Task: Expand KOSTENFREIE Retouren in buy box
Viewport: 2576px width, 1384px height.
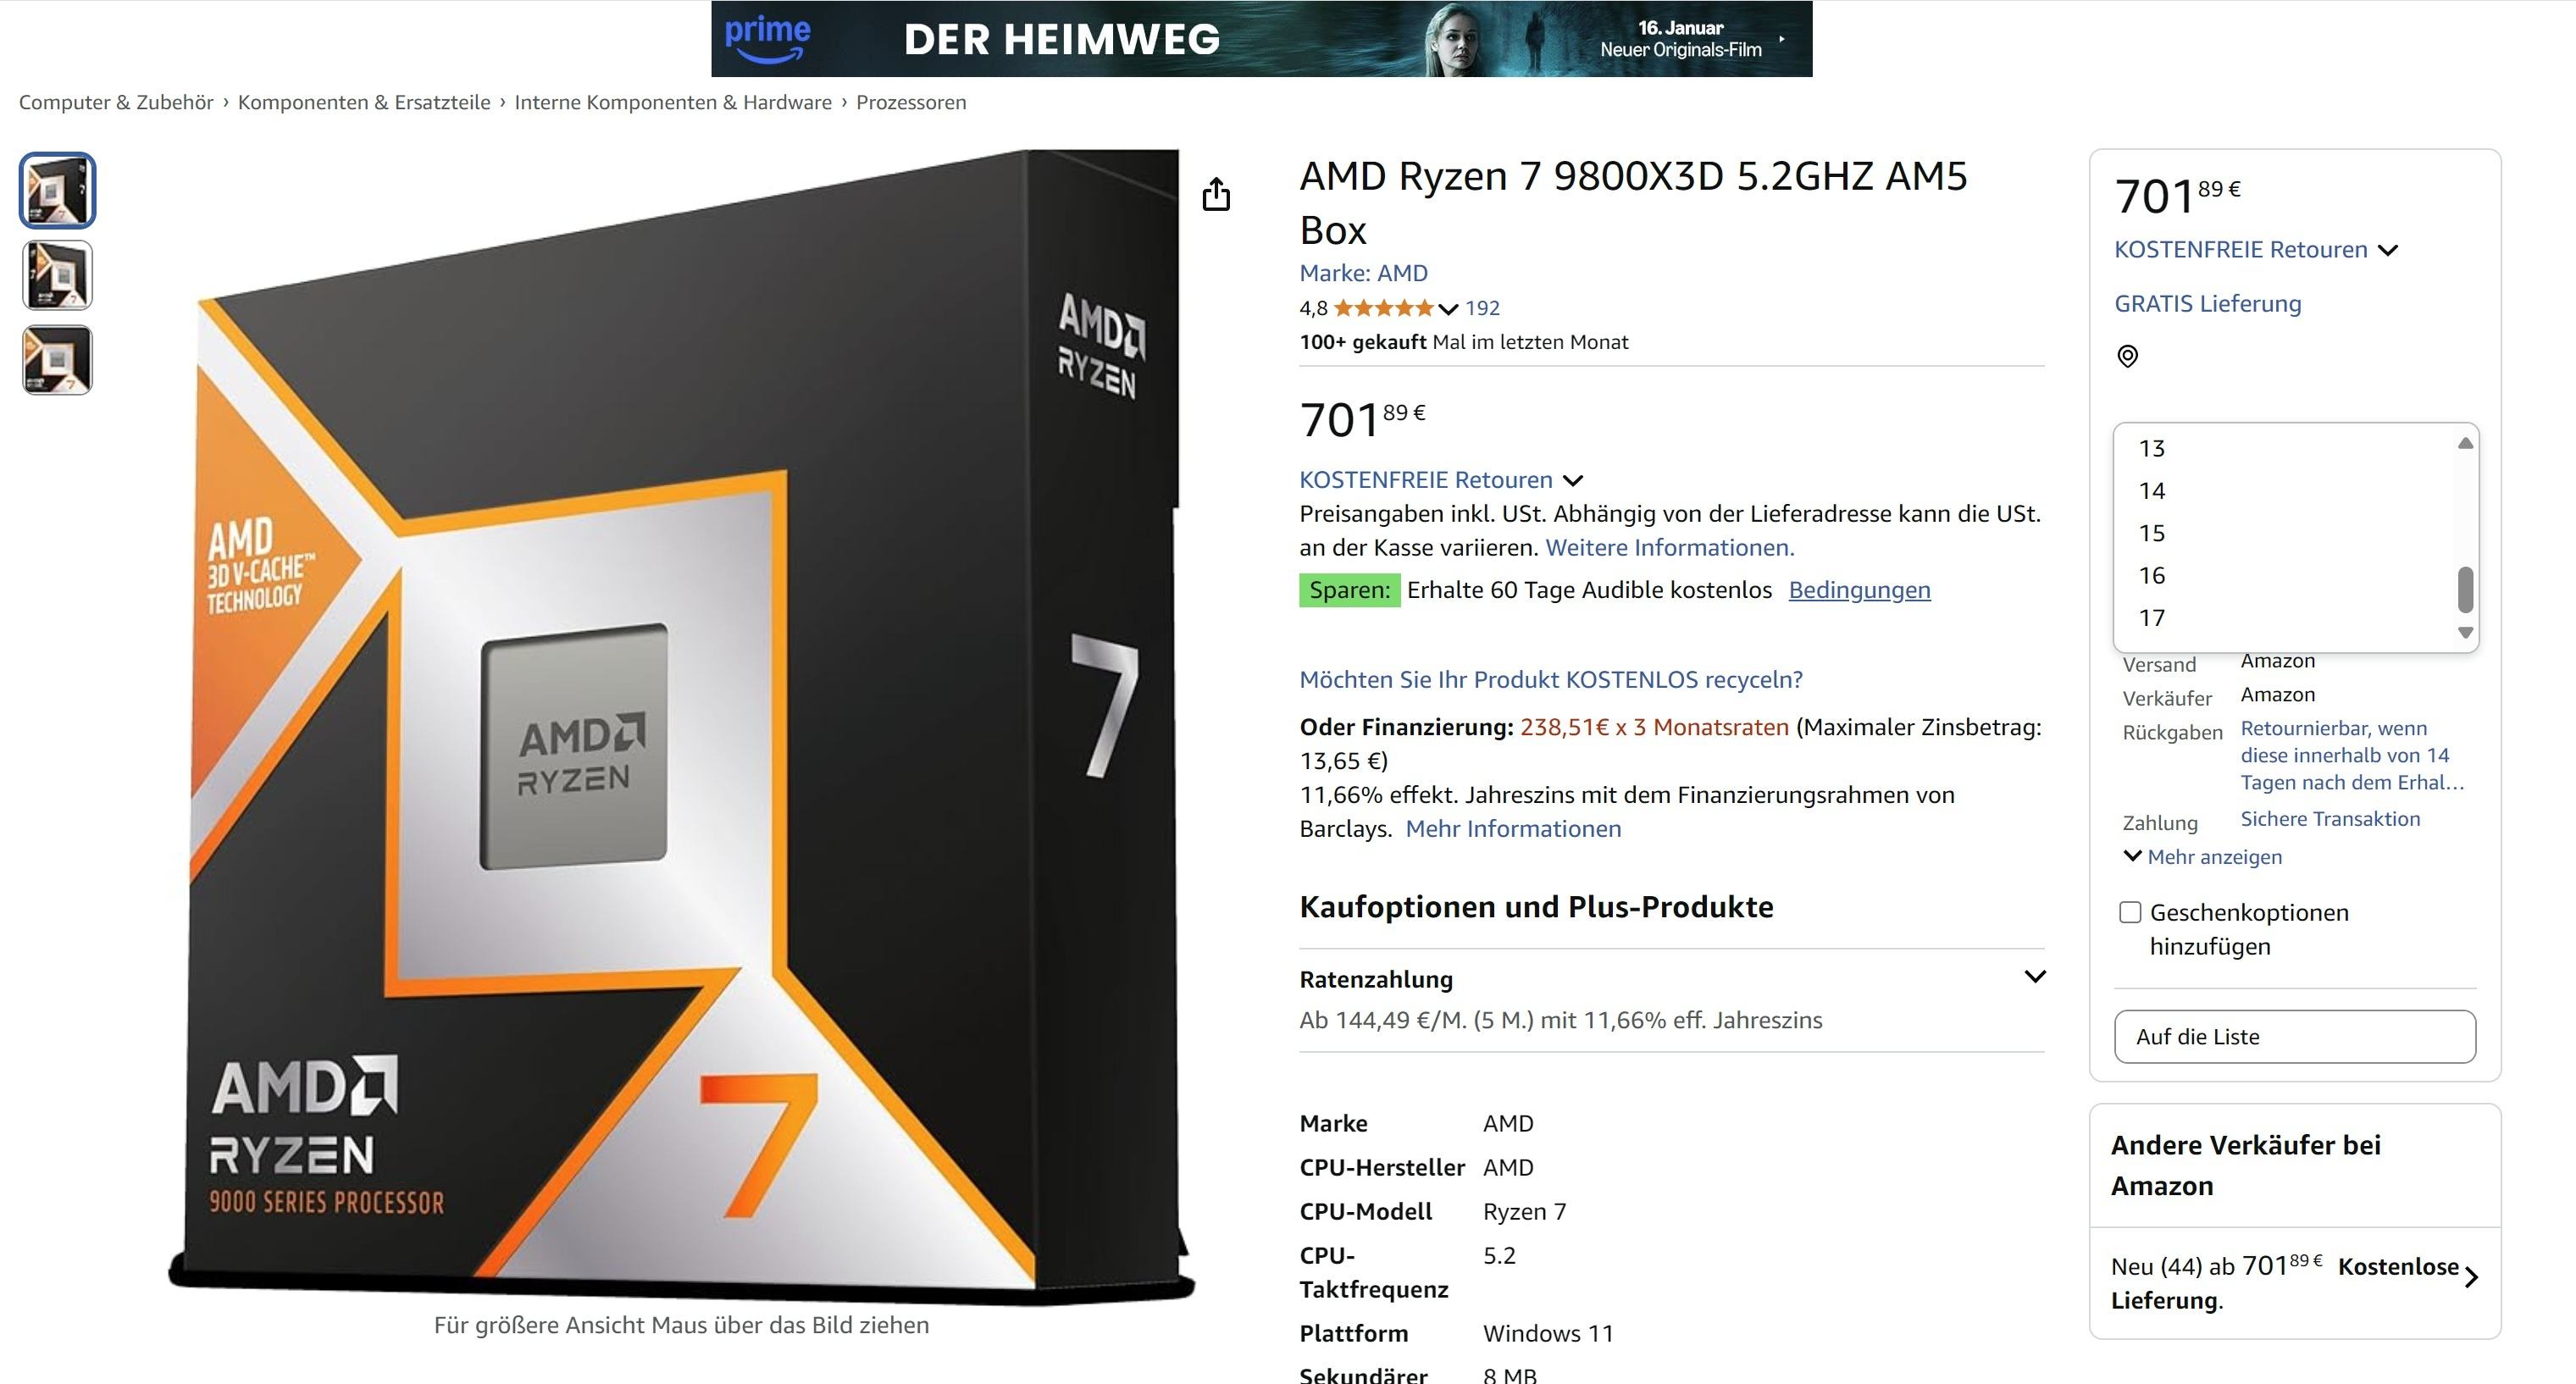Action: [x=2387, y=250]
